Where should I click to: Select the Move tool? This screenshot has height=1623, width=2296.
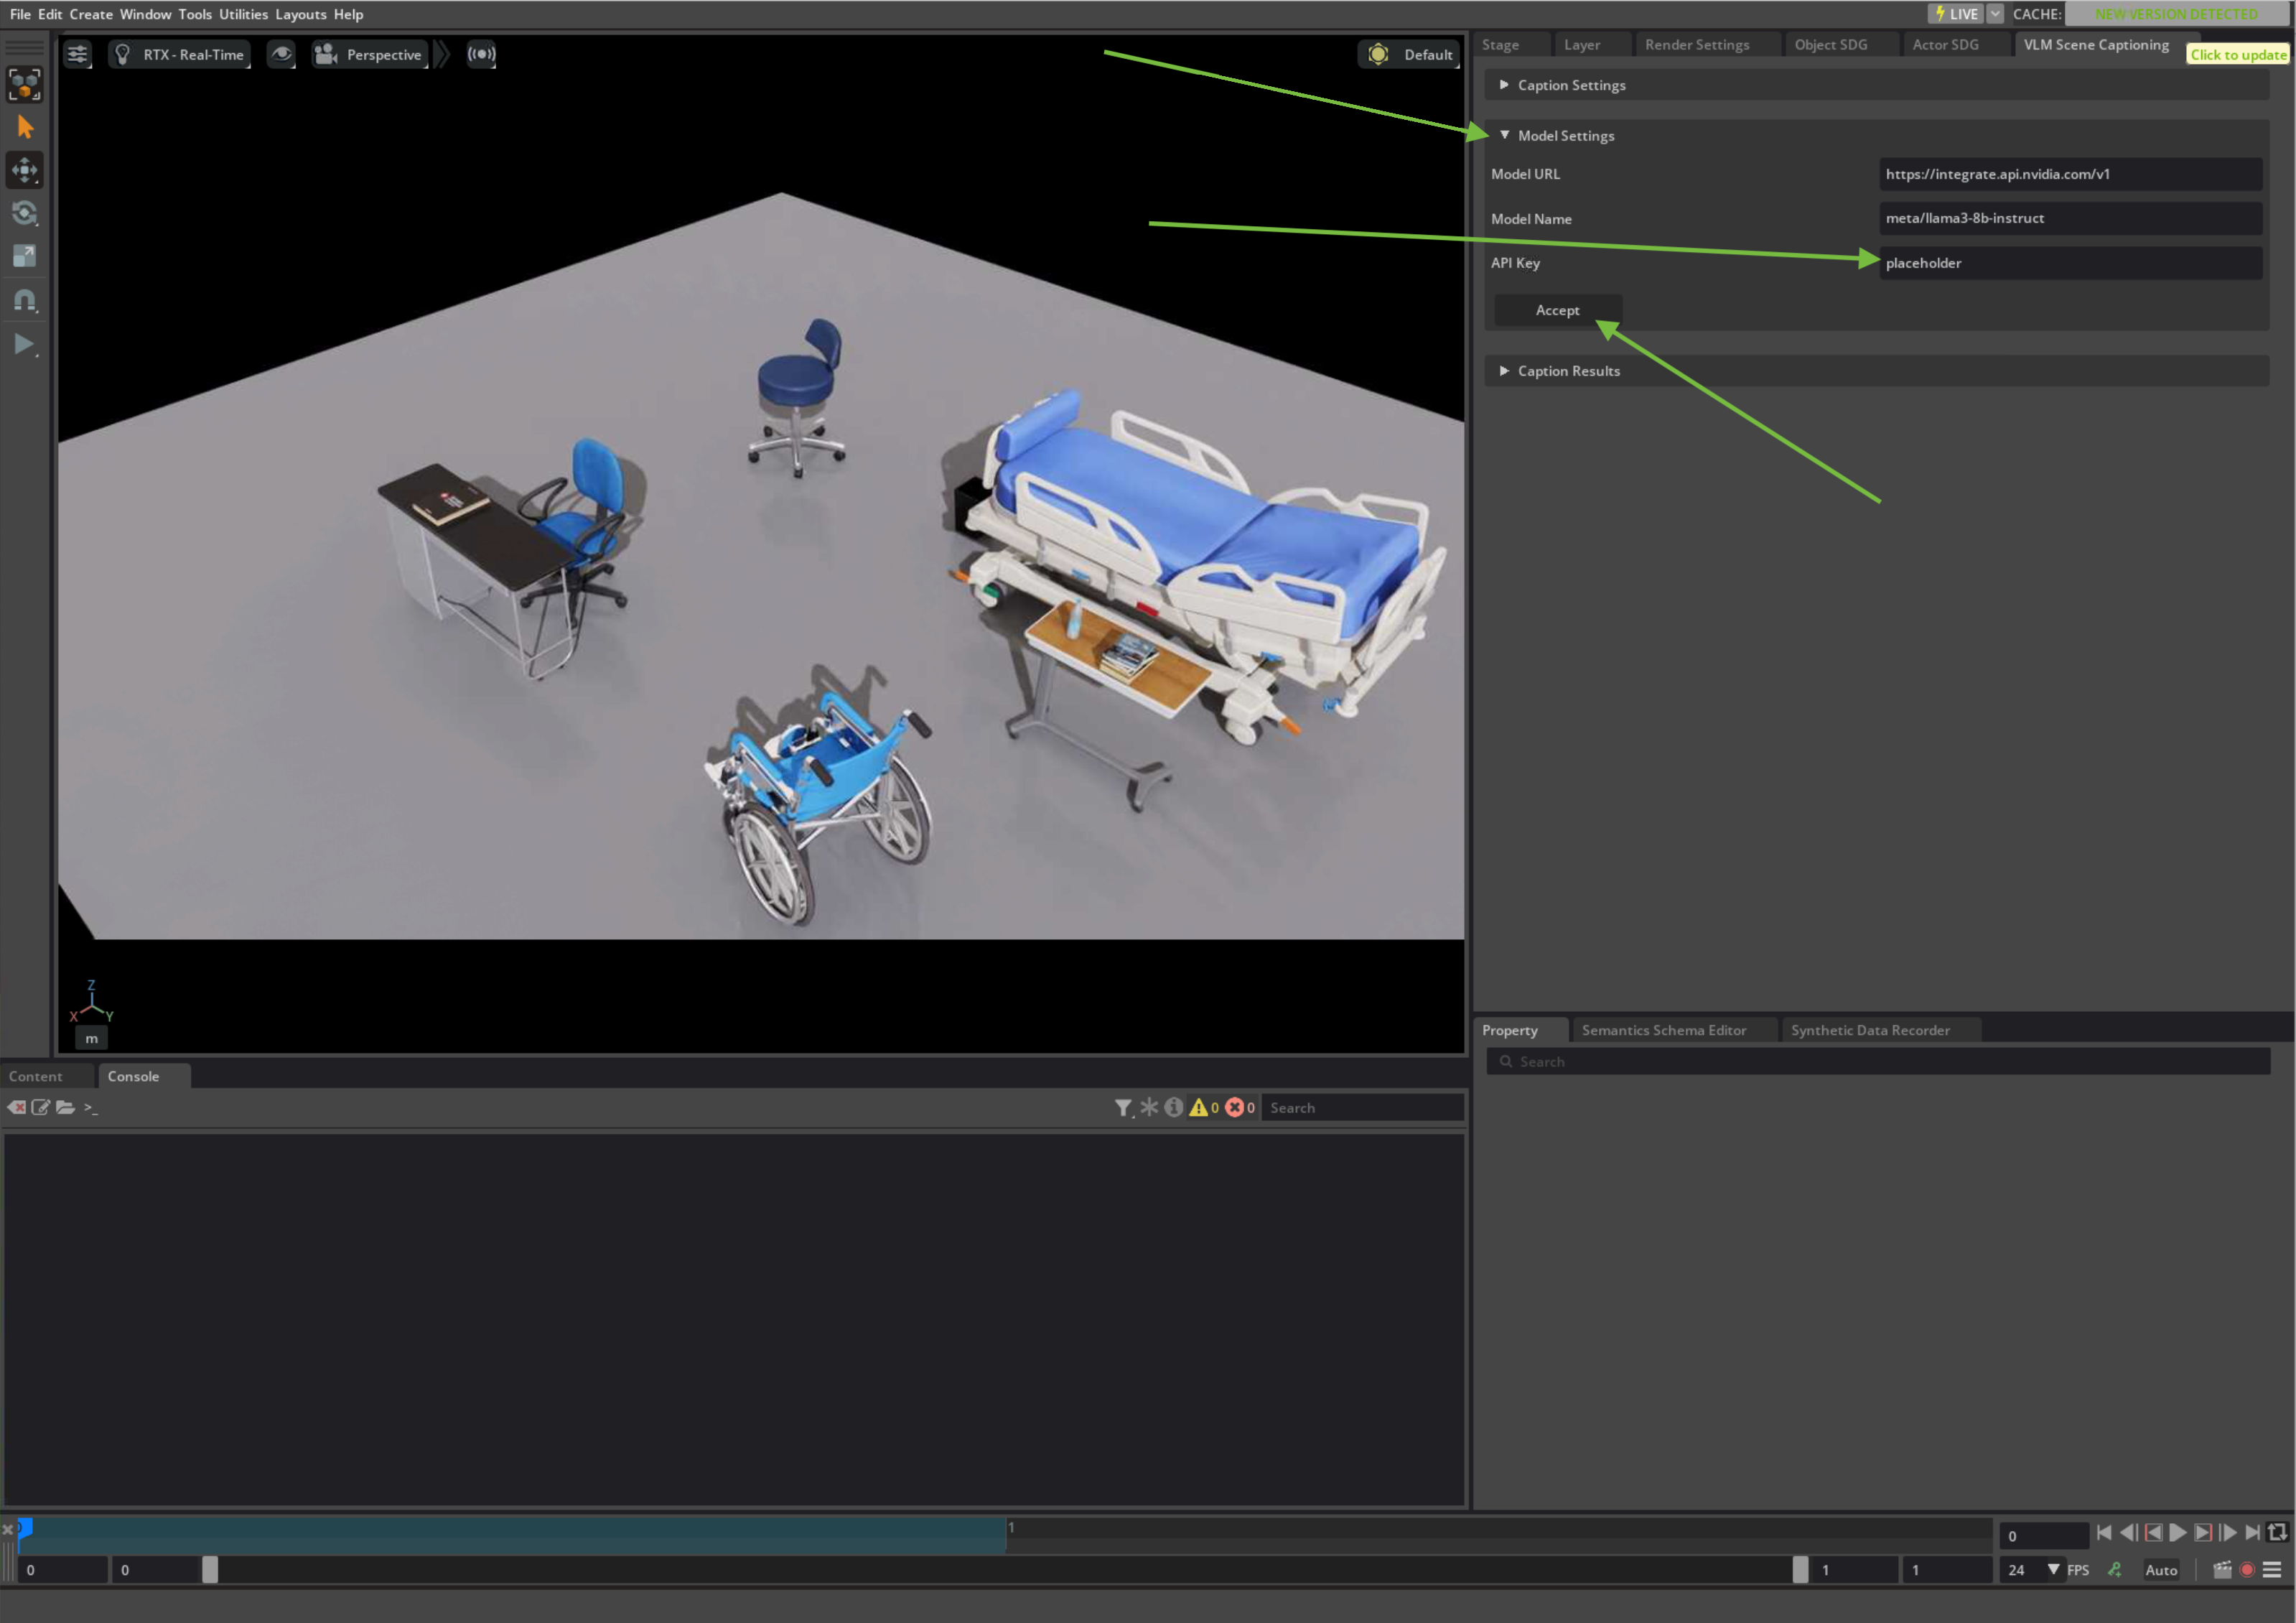[25, 170]
